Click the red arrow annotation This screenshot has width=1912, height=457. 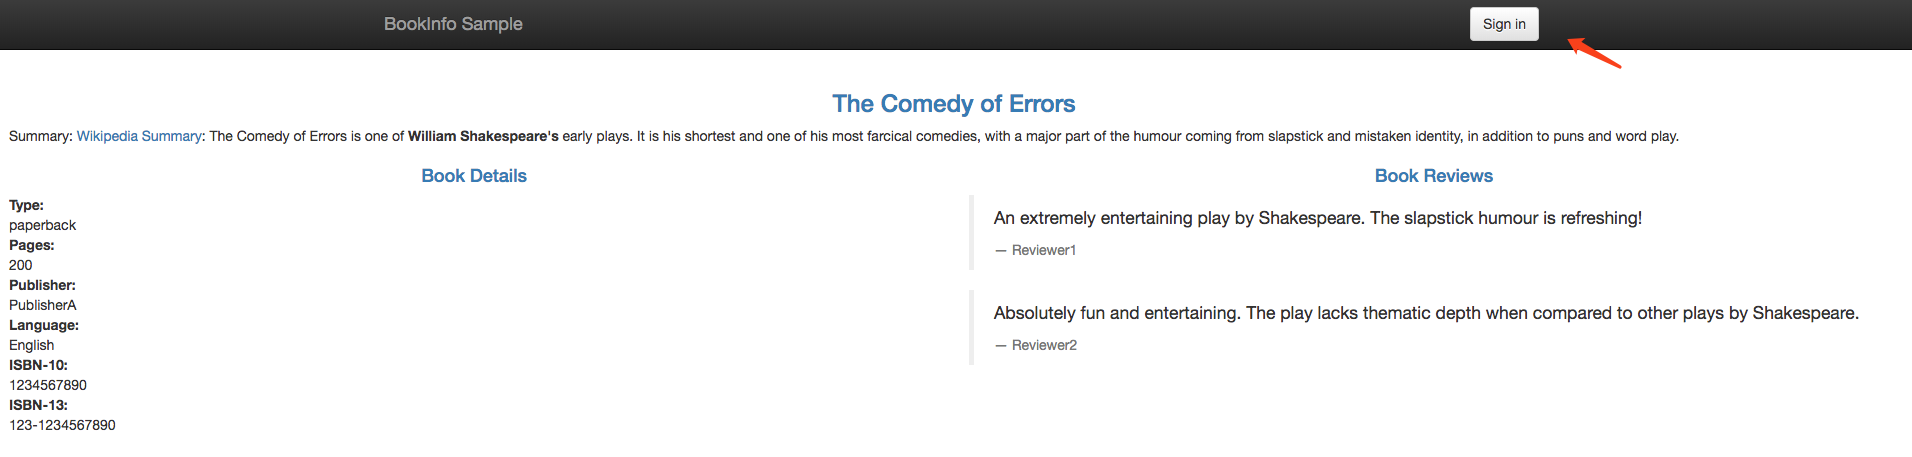pyautogui.click(x=1594, y=52)
